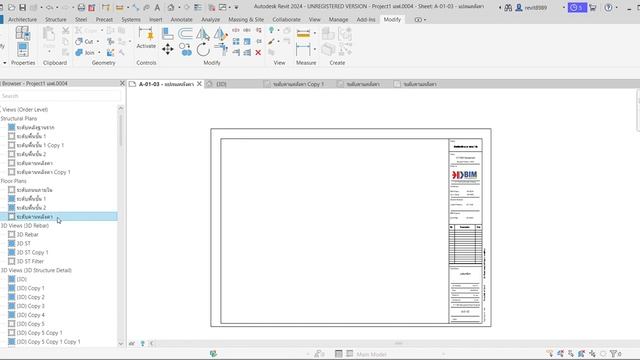Toggle the Properties palette icon
640x360 pixels.
tap(22, 50)
